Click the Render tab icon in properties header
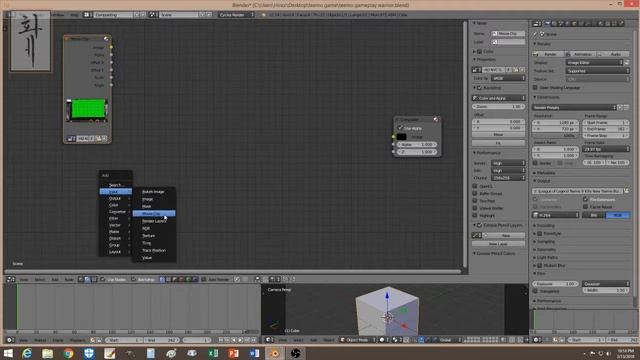Viewport: 640px width, 360px height. pyautogui.click(x=548, y=24)
